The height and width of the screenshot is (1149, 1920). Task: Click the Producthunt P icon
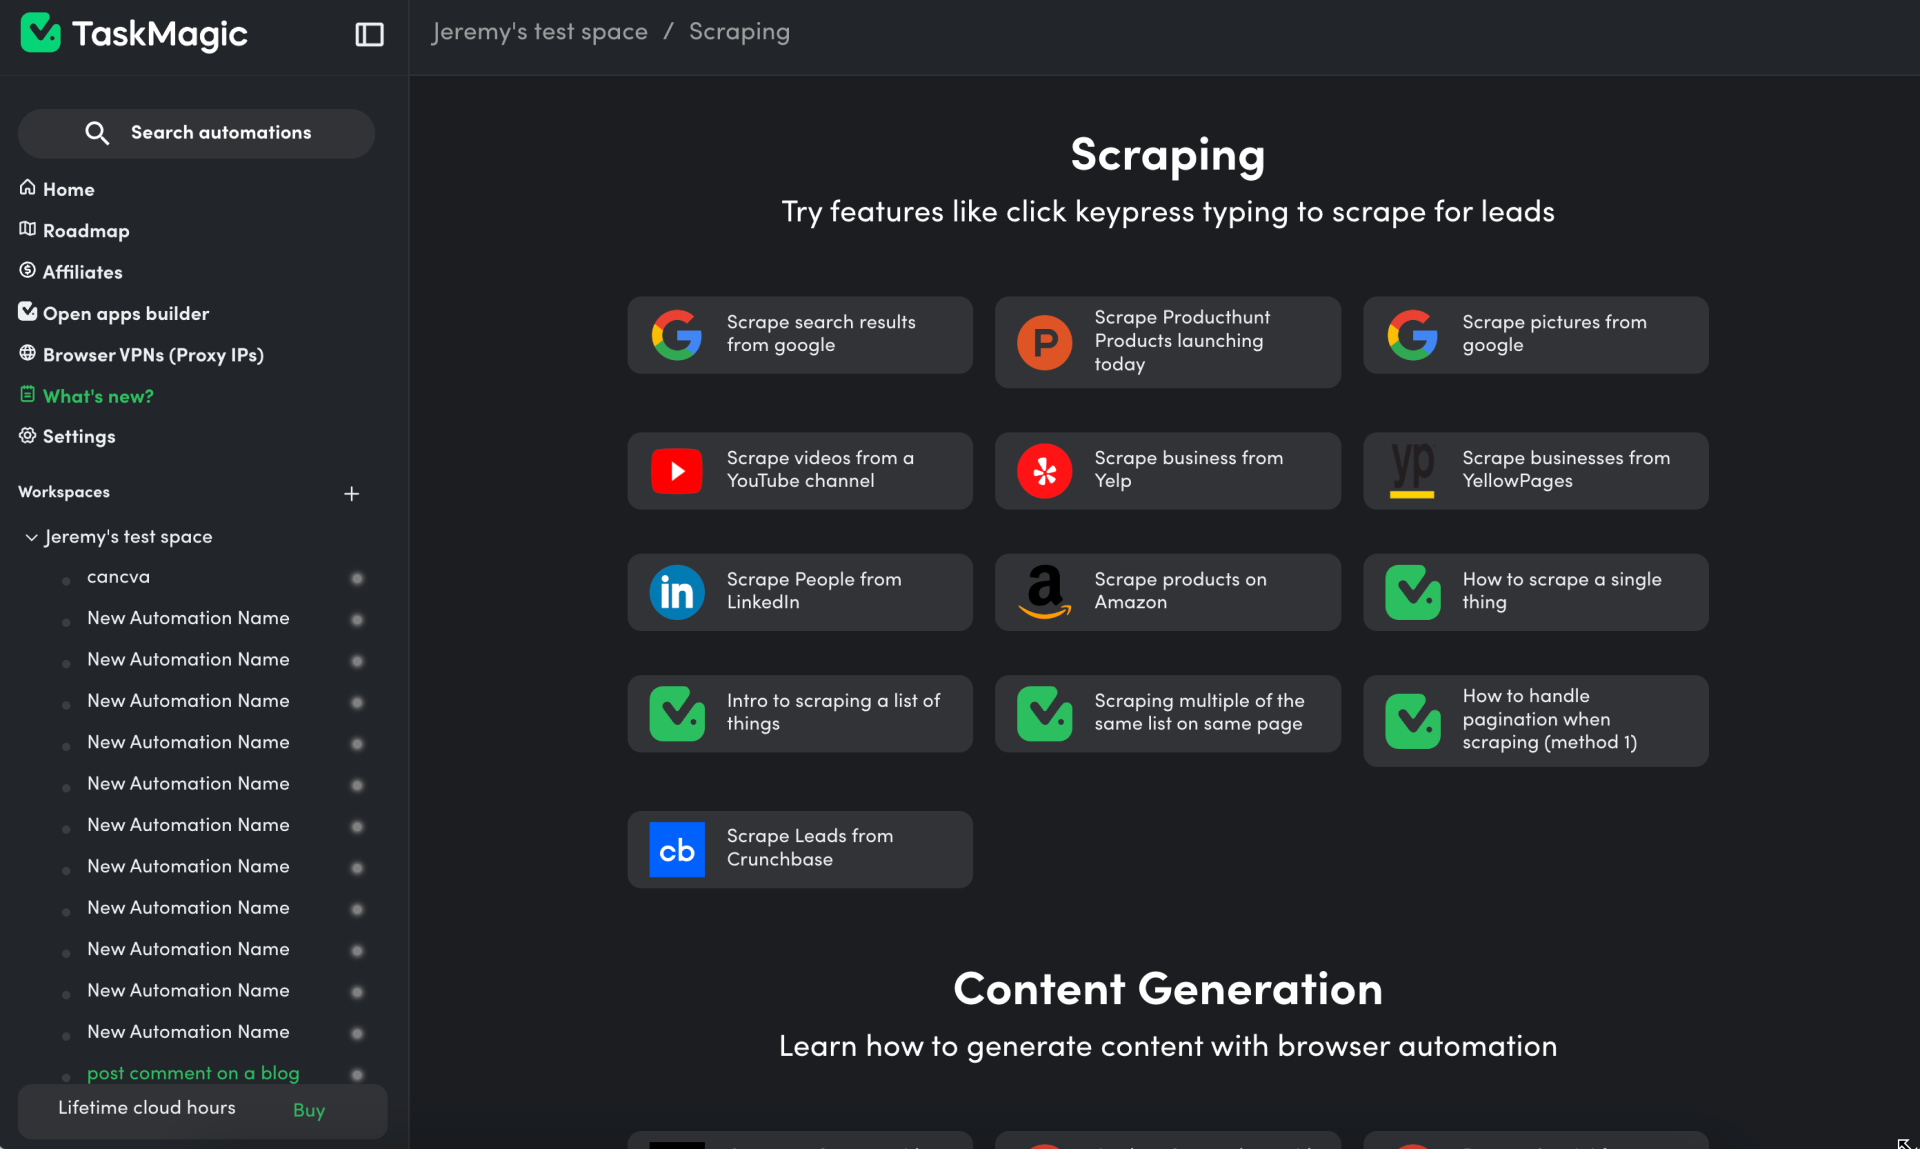coord(1044,342)
